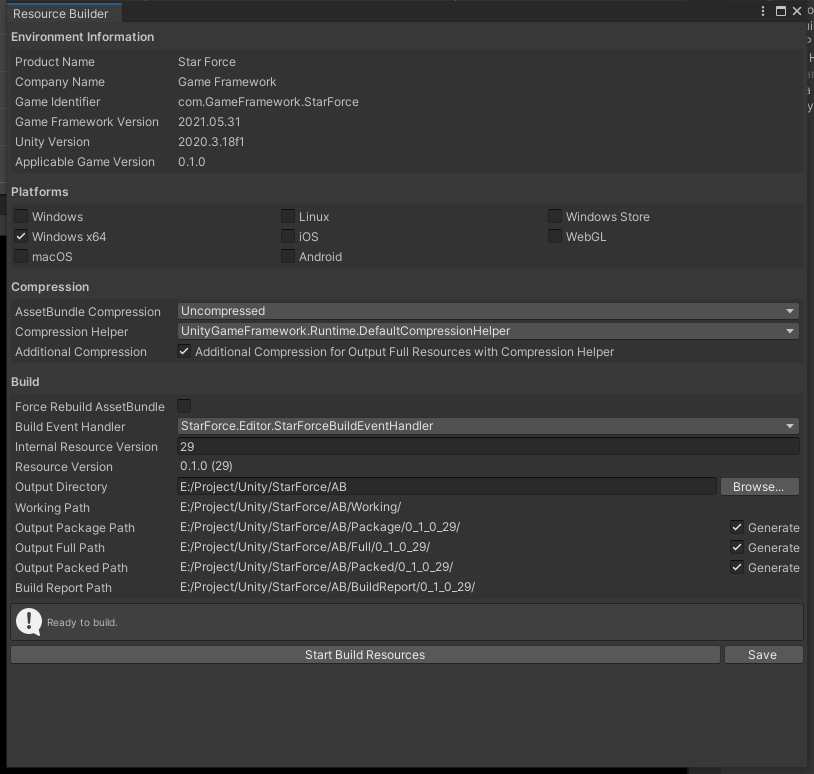Image resolution: width=814 pixels, height=774 pixels.
Task: Open the Resource Builder window options menu
Action: coord(763,11)
